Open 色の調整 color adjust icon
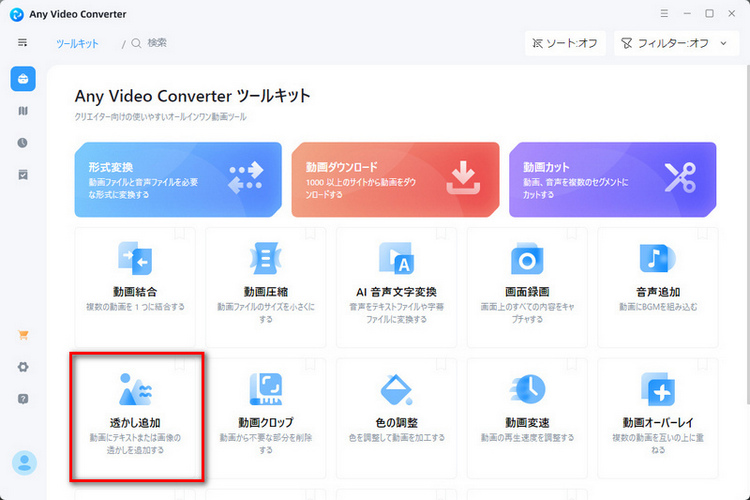The image size is (750, 500). coord(397,389)
